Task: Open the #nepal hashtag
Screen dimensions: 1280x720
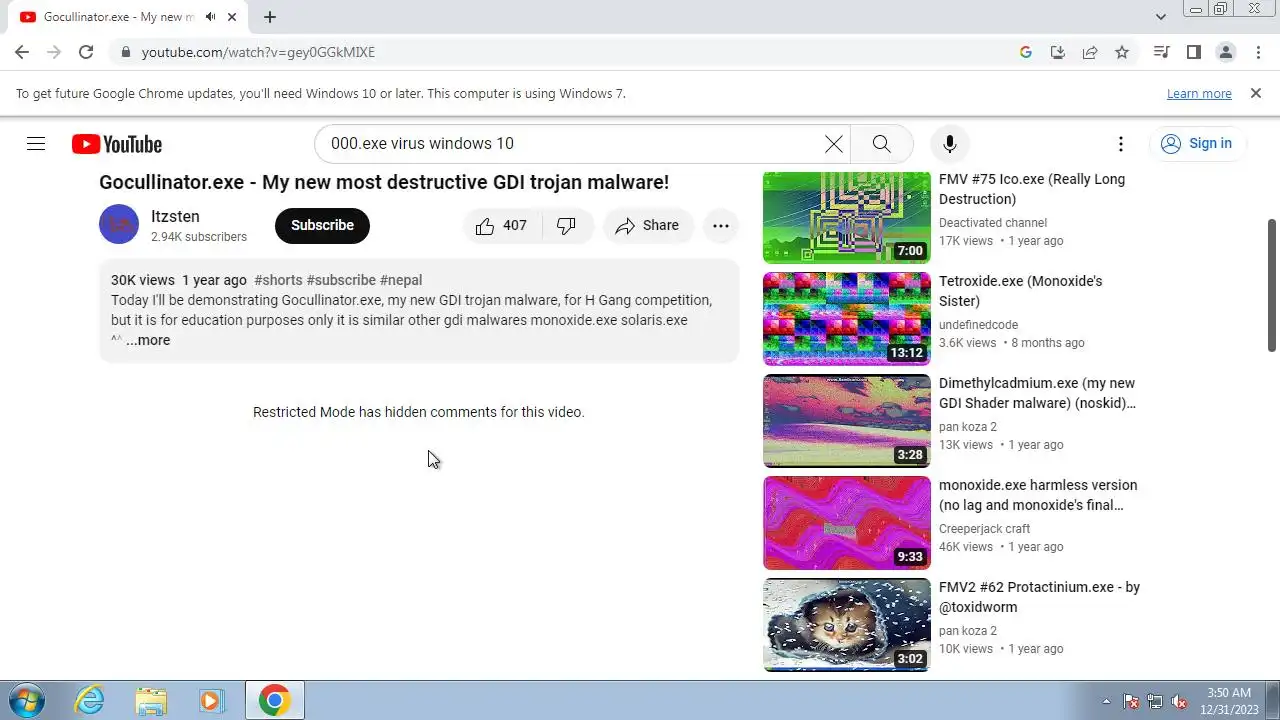Action: point(401,280)
